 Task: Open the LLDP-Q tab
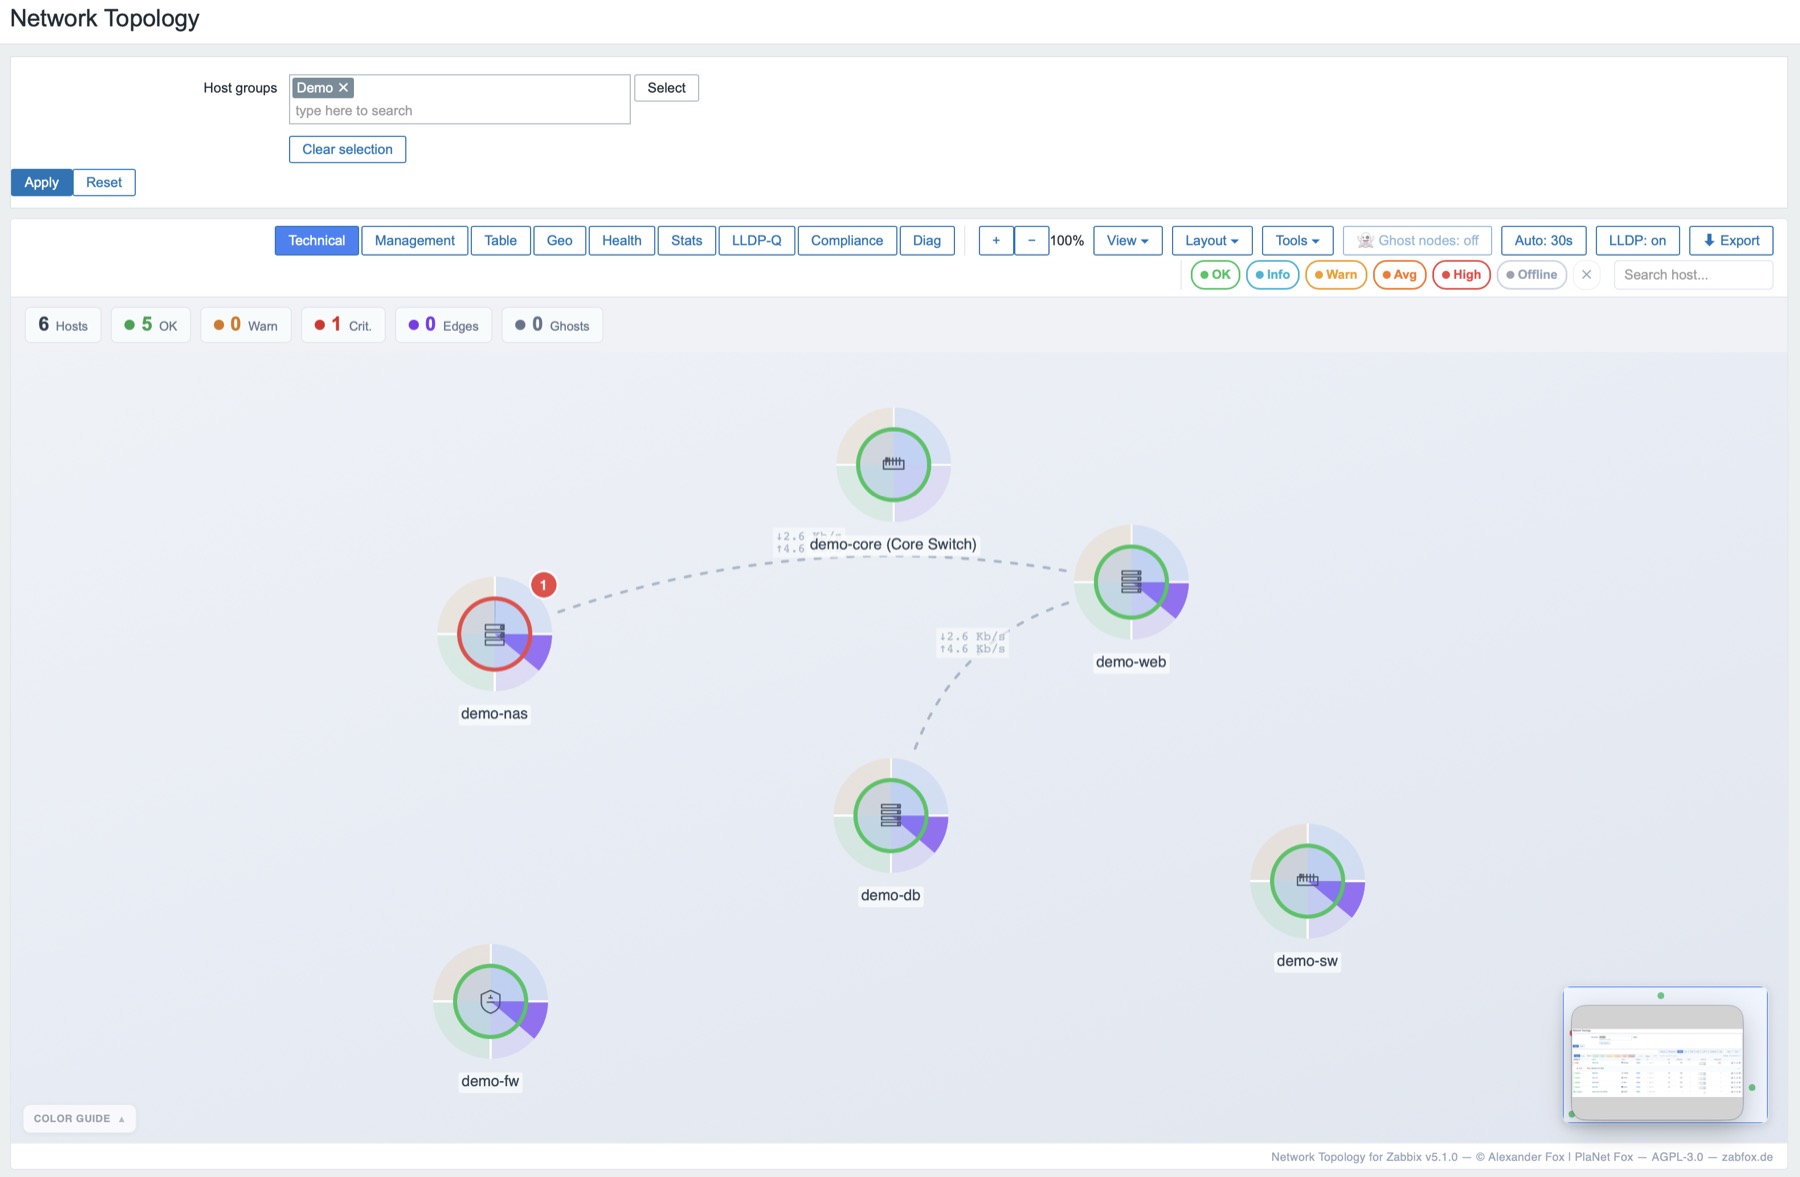pyautogui.click(x=756, y=241)
